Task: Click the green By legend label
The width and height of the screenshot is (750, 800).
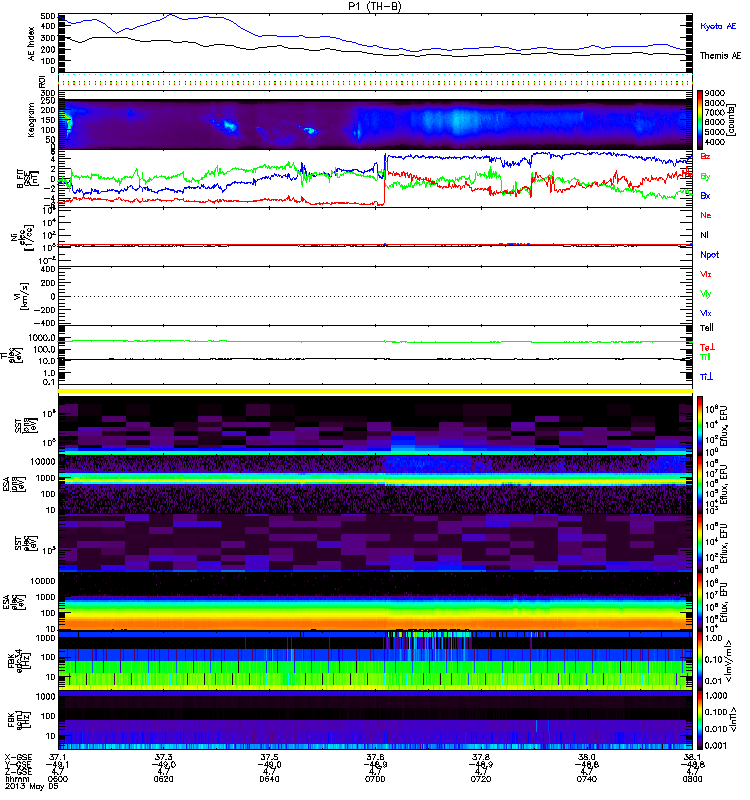Action: (x=705, y=177)
